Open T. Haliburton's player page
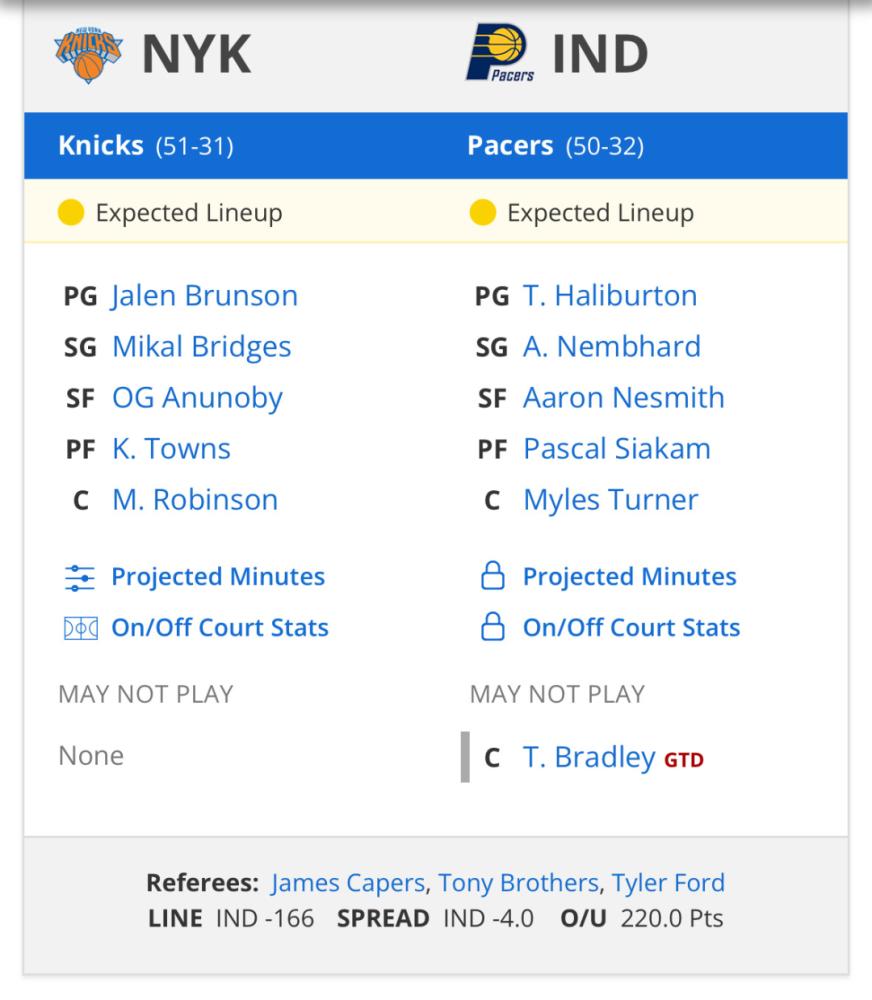872x1000 pixels. pos(610,296)
